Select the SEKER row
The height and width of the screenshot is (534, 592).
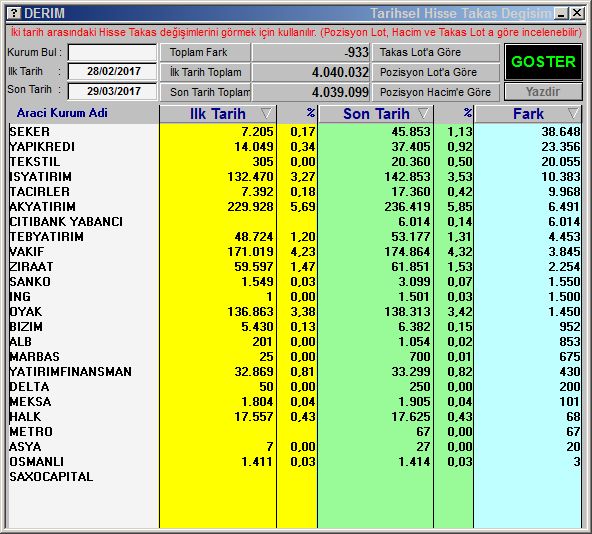(x=294, y=131)
